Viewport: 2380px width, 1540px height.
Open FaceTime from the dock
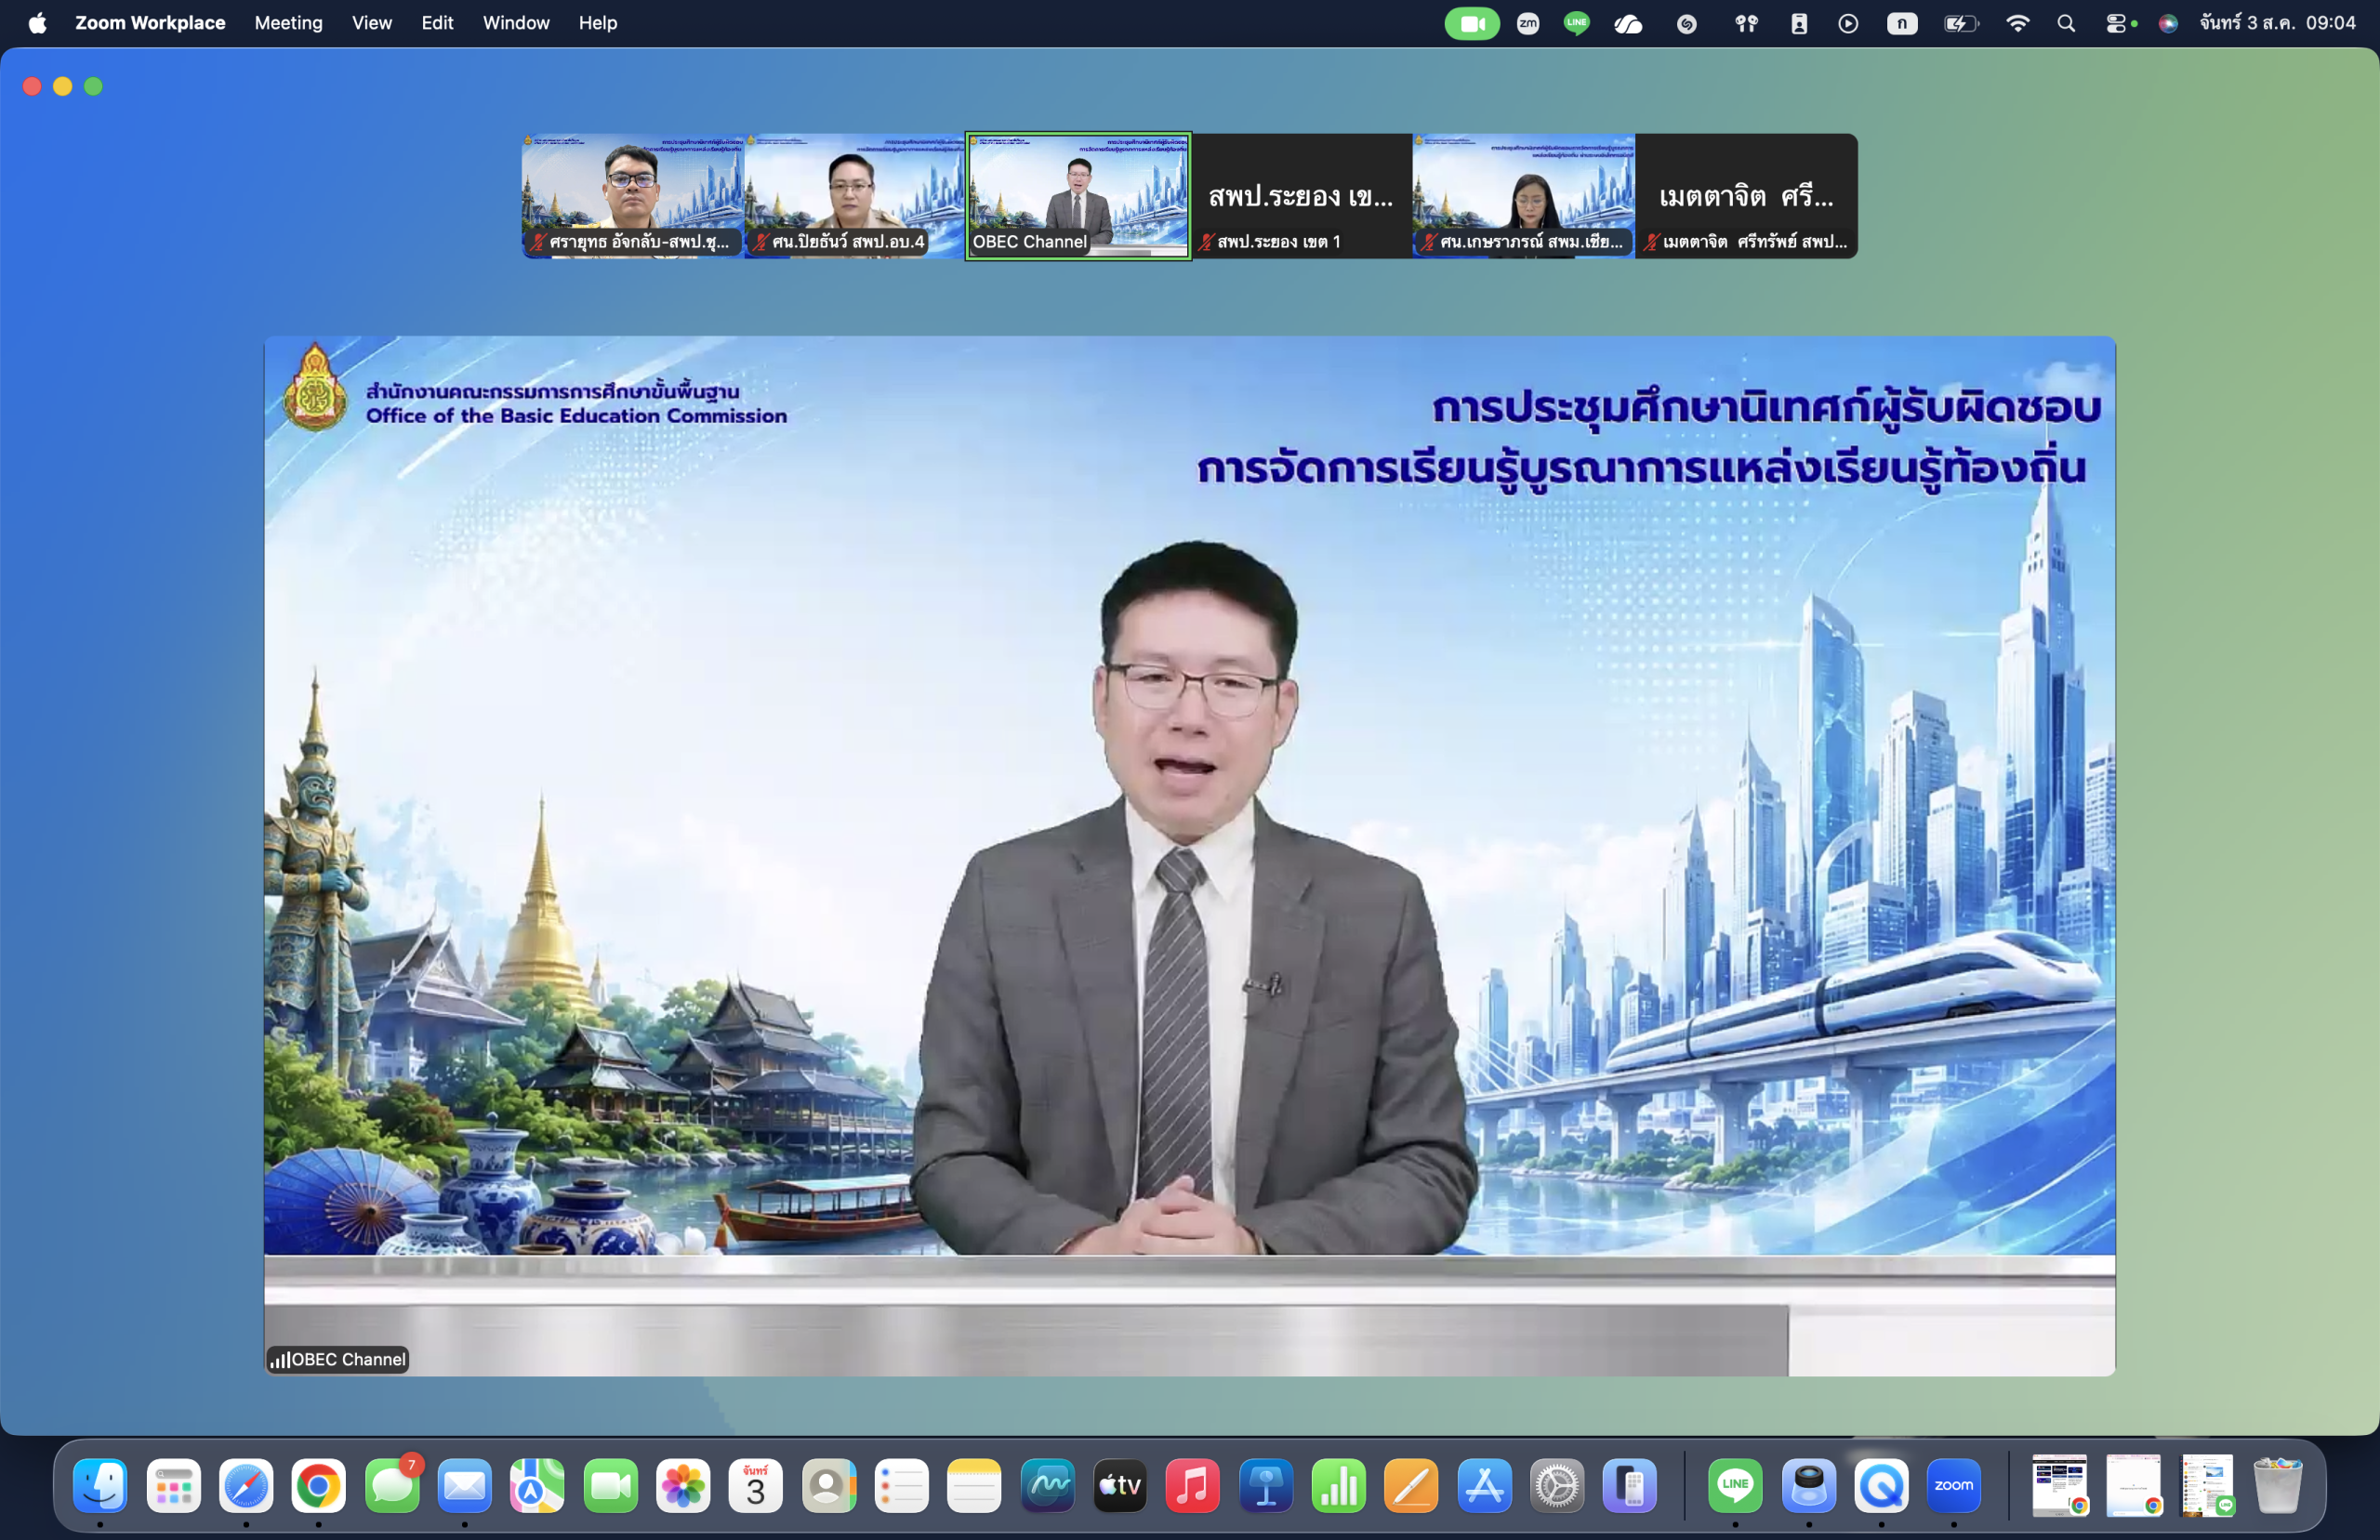click(610, 1485)
